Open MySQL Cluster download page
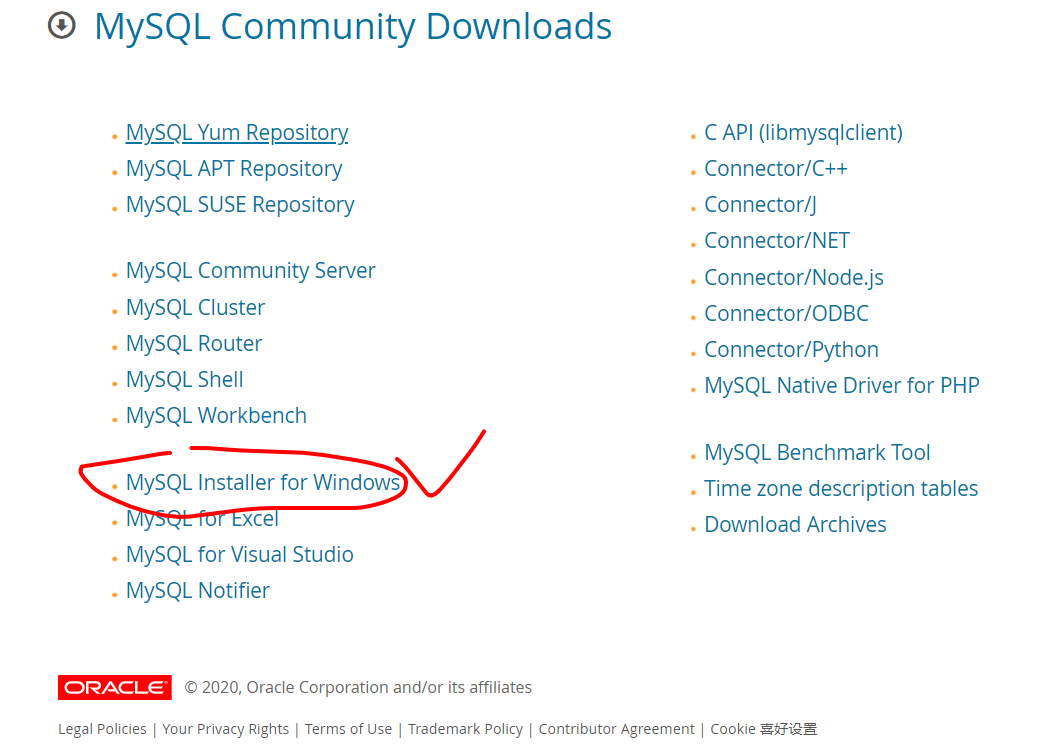Image resolution: width=1064 pixels, height=756 pixels. click(195, 307)
